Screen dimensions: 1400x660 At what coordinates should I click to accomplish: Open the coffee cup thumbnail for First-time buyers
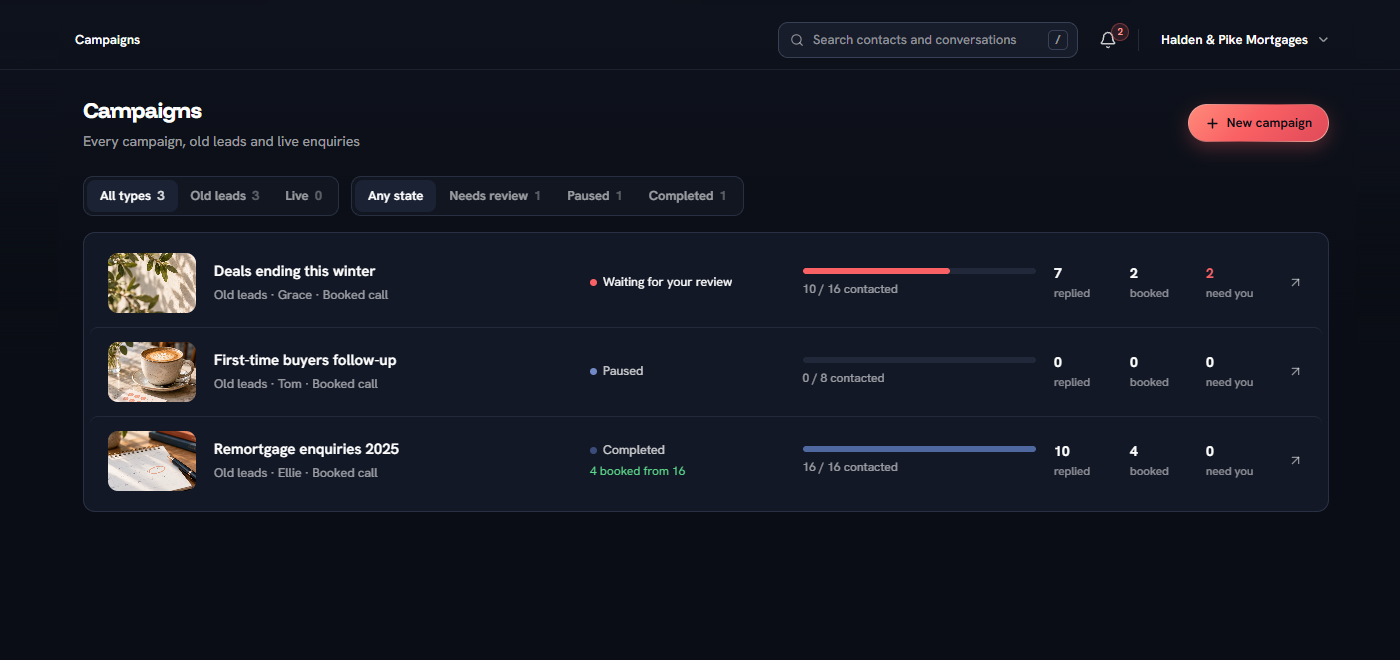152,372
